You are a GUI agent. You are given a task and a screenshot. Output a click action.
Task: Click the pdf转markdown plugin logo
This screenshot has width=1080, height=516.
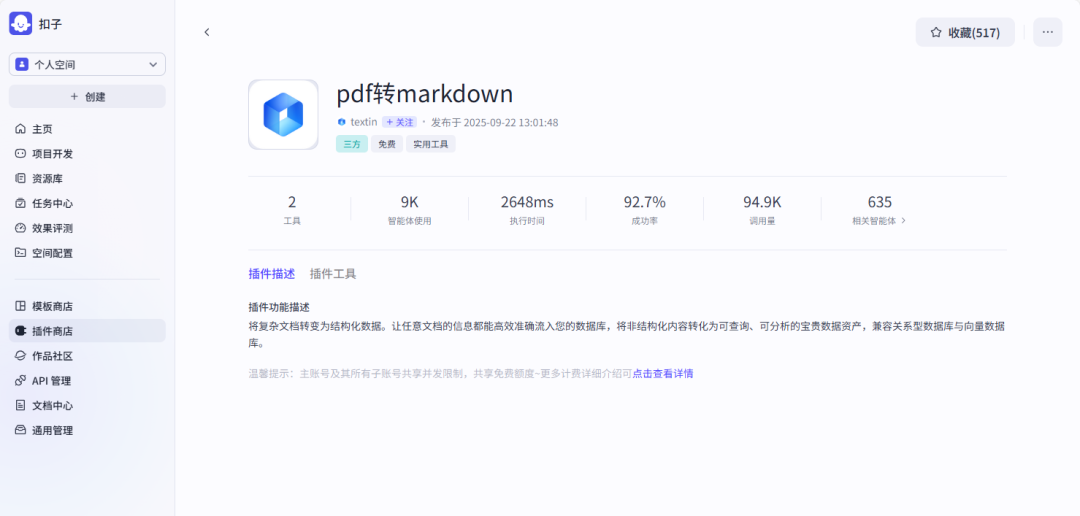tap(283, 114)
